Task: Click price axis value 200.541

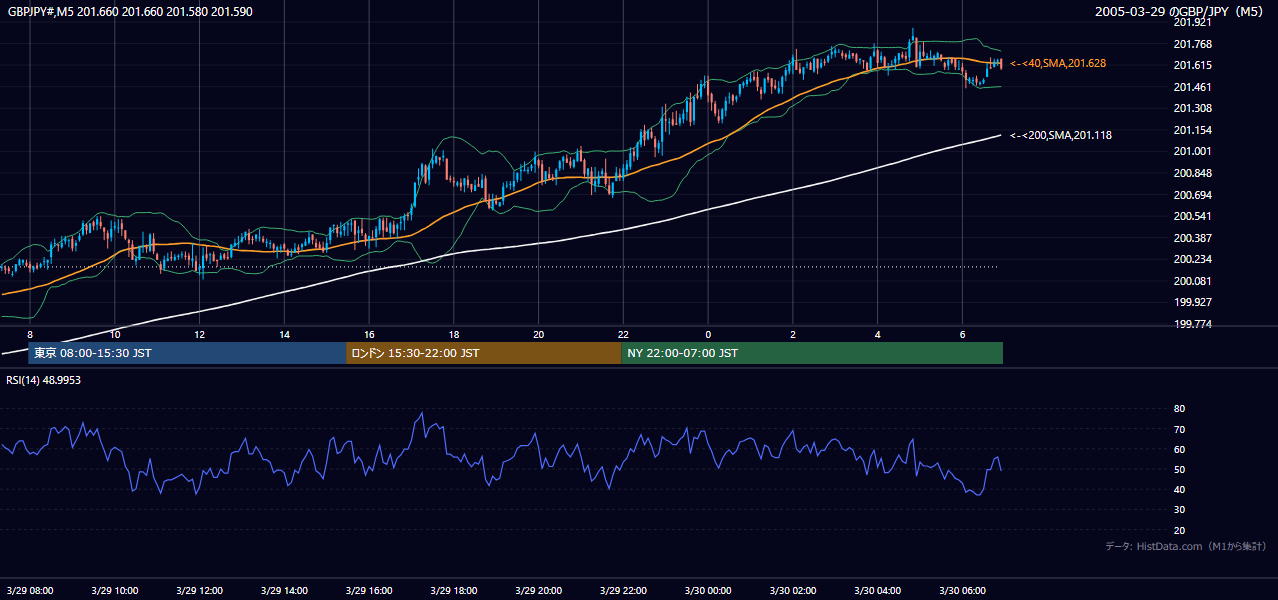Action: pyautogui.click(x=1192, y=216)
